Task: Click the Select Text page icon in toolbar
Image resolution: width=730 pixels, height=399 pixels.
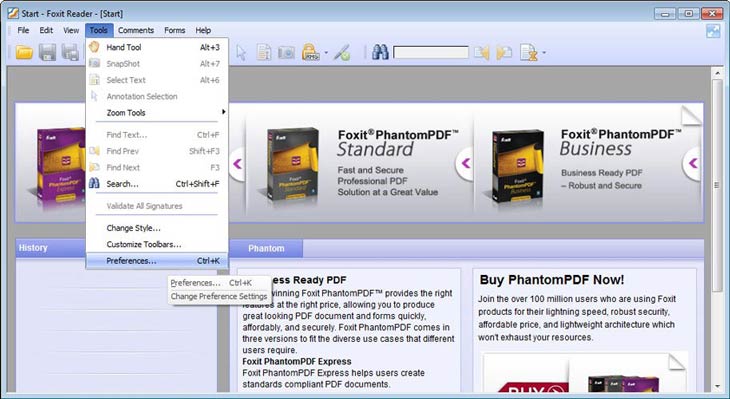Action: coord(264,52)
